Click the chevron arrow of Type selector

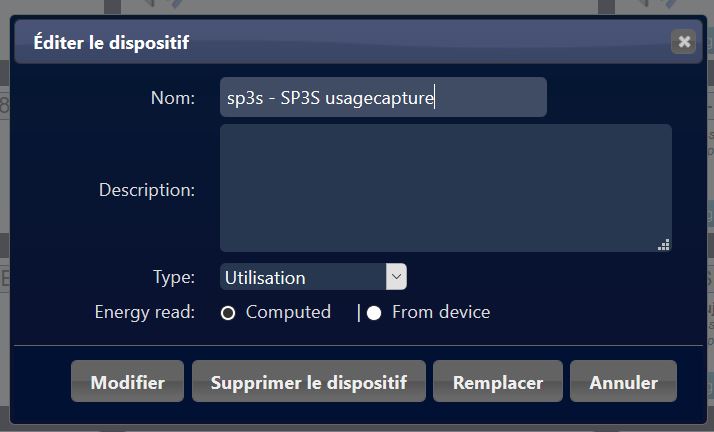coord(396,277)
